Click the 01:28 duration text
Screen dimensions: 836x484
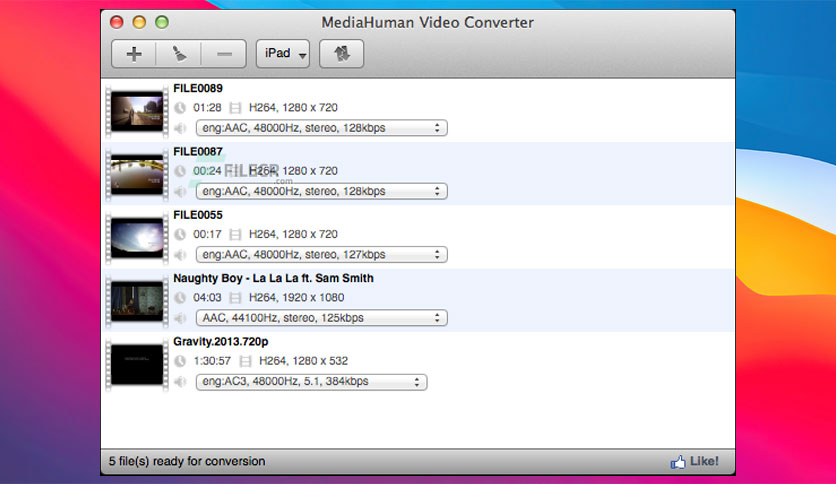pyautogui.click(x=207, y=108)
